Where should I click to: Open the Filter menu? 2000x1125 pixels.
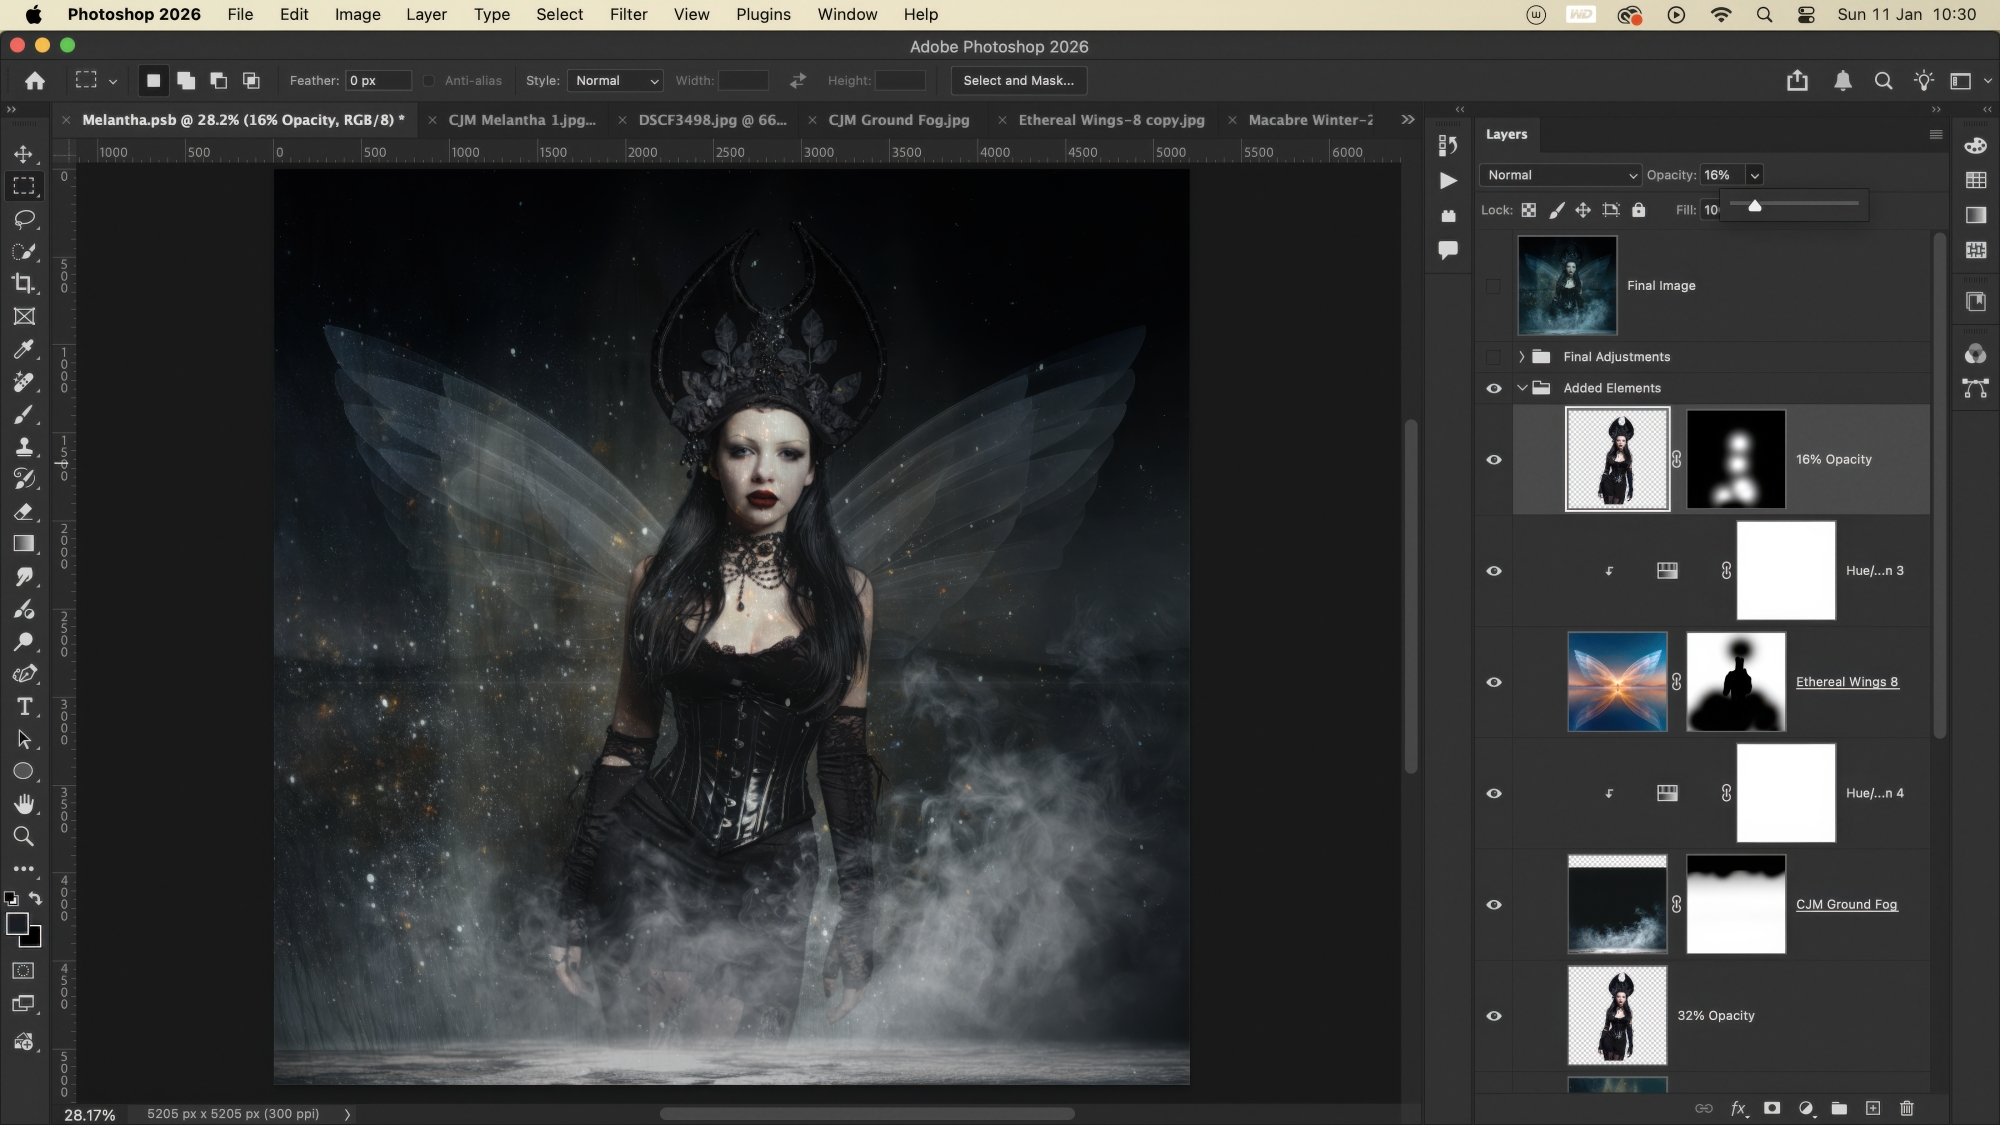click(628, 15)
